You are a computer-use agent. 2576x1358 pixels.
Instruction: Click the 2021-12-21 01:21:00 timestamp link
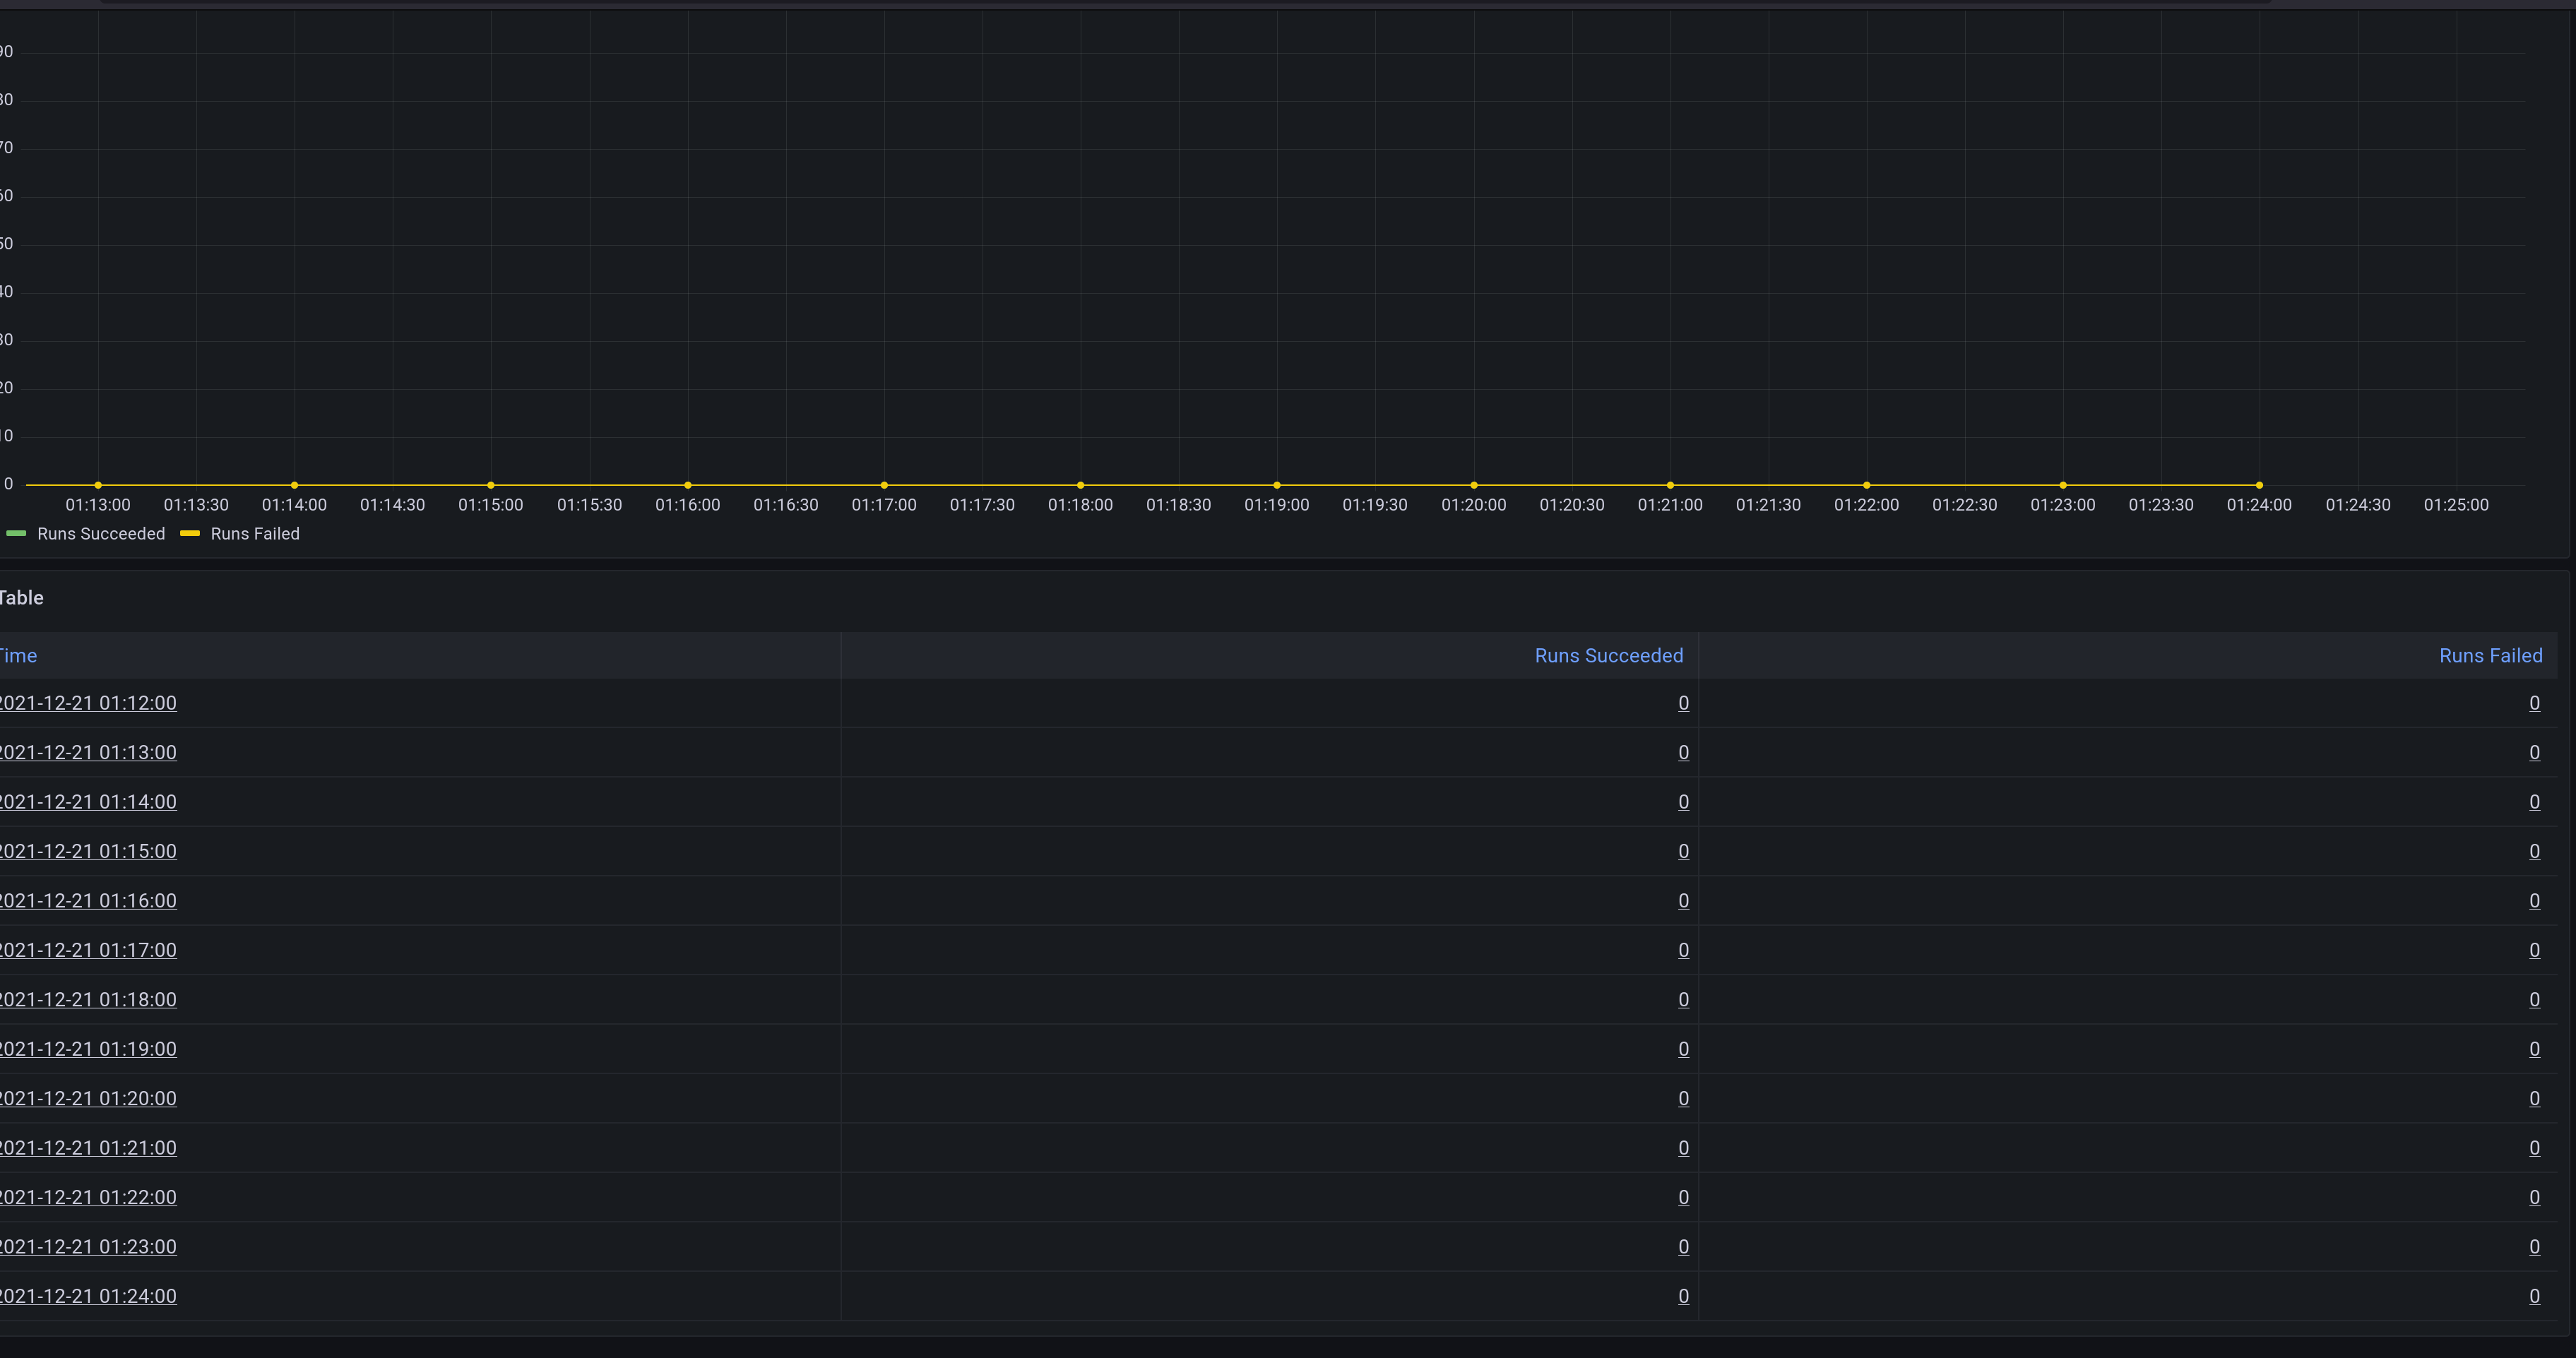point(88,1148)
